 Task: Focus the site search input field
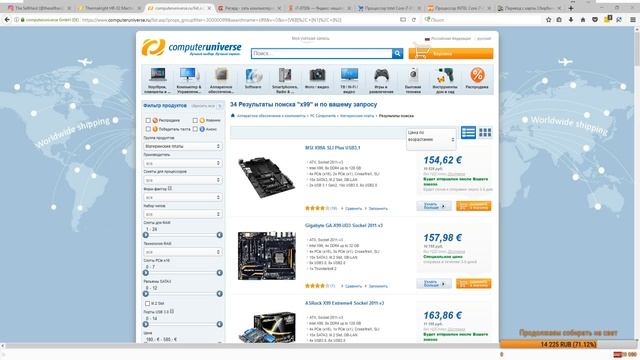(x=322, y=53)
